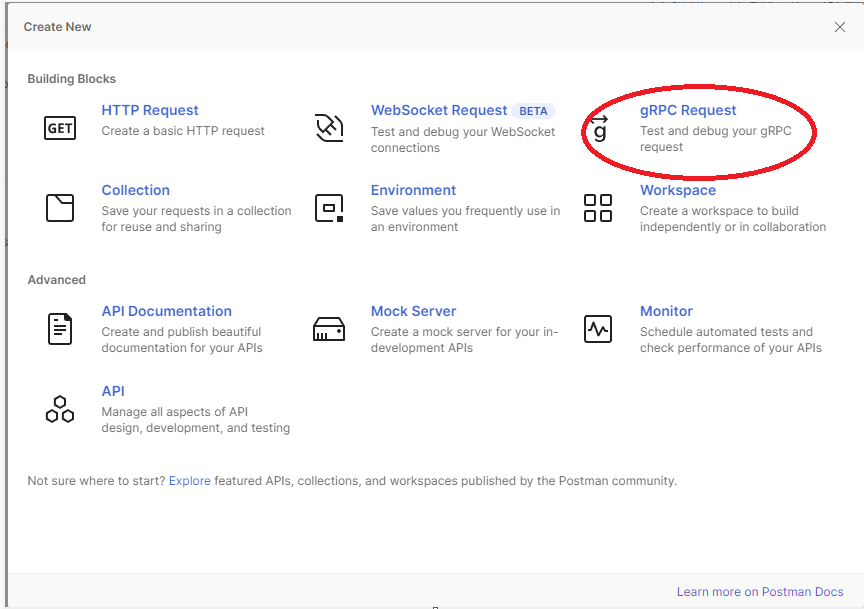Viewport: 864px width, 609px height.
Task: Follow the Explore link
Action: [190, 481]
